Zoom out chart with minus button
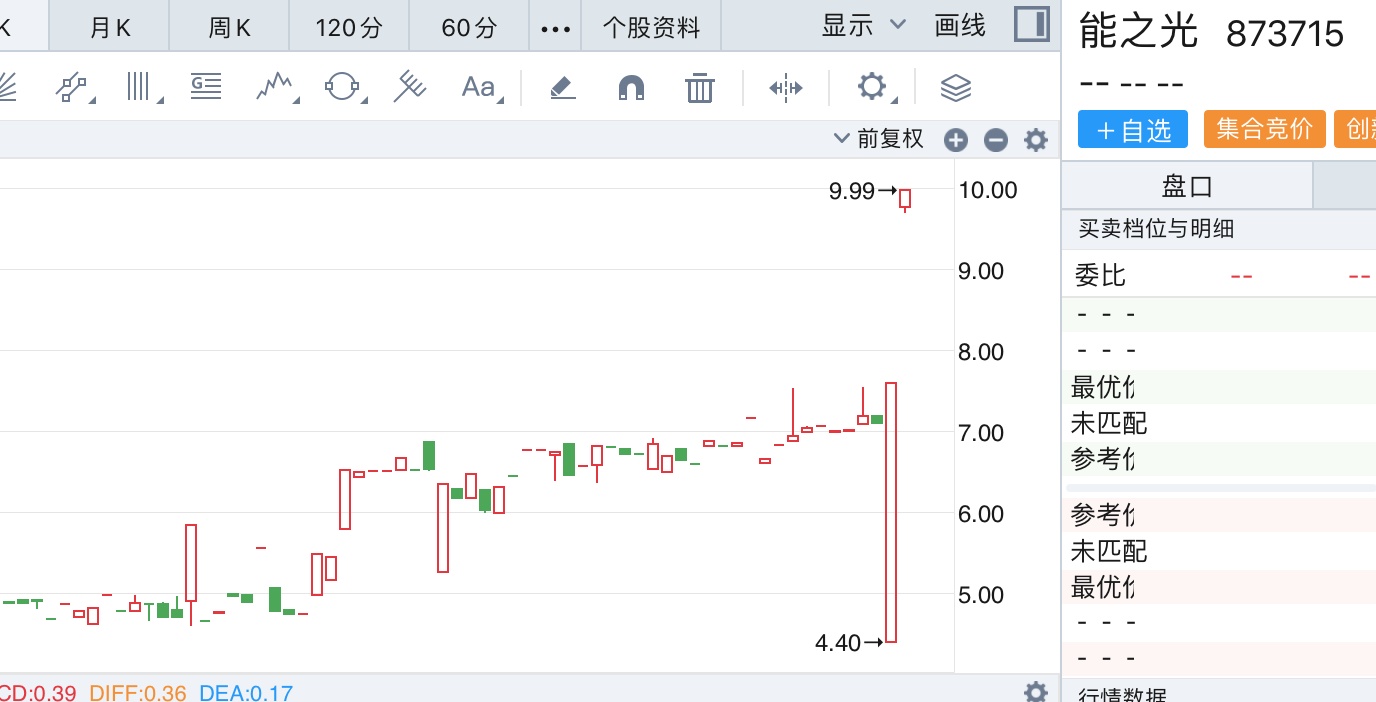1376x702 pixels. pyautogui.click(x=996, y=140)
